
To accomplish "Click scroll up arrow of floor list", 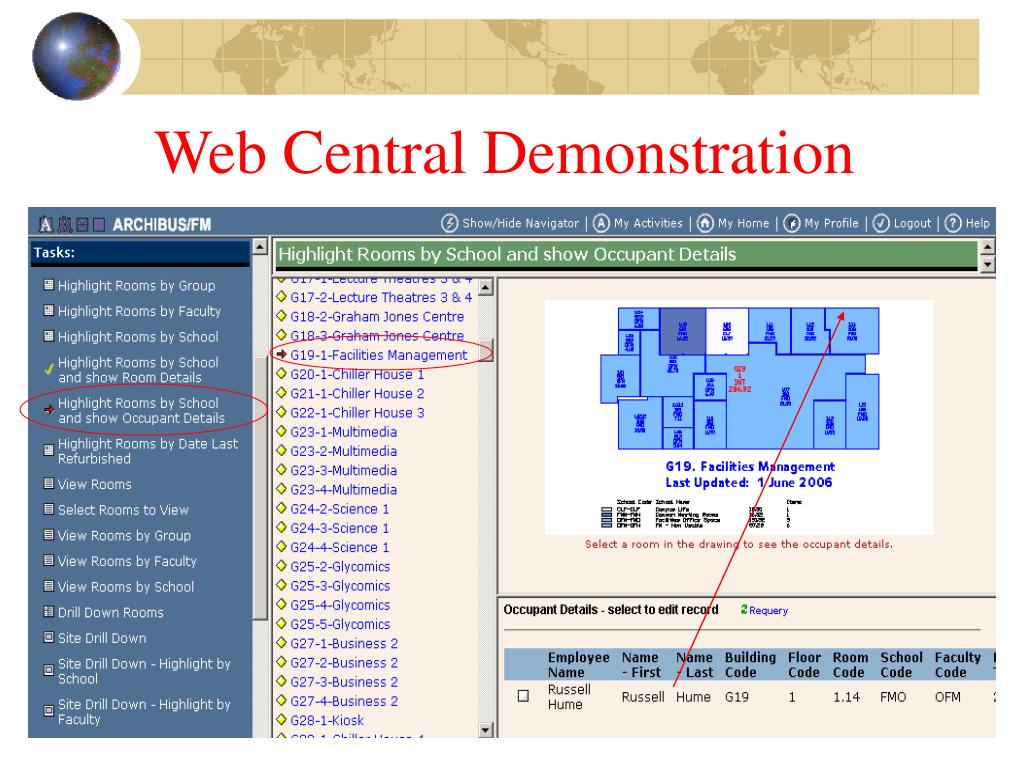I will [485, 287].
